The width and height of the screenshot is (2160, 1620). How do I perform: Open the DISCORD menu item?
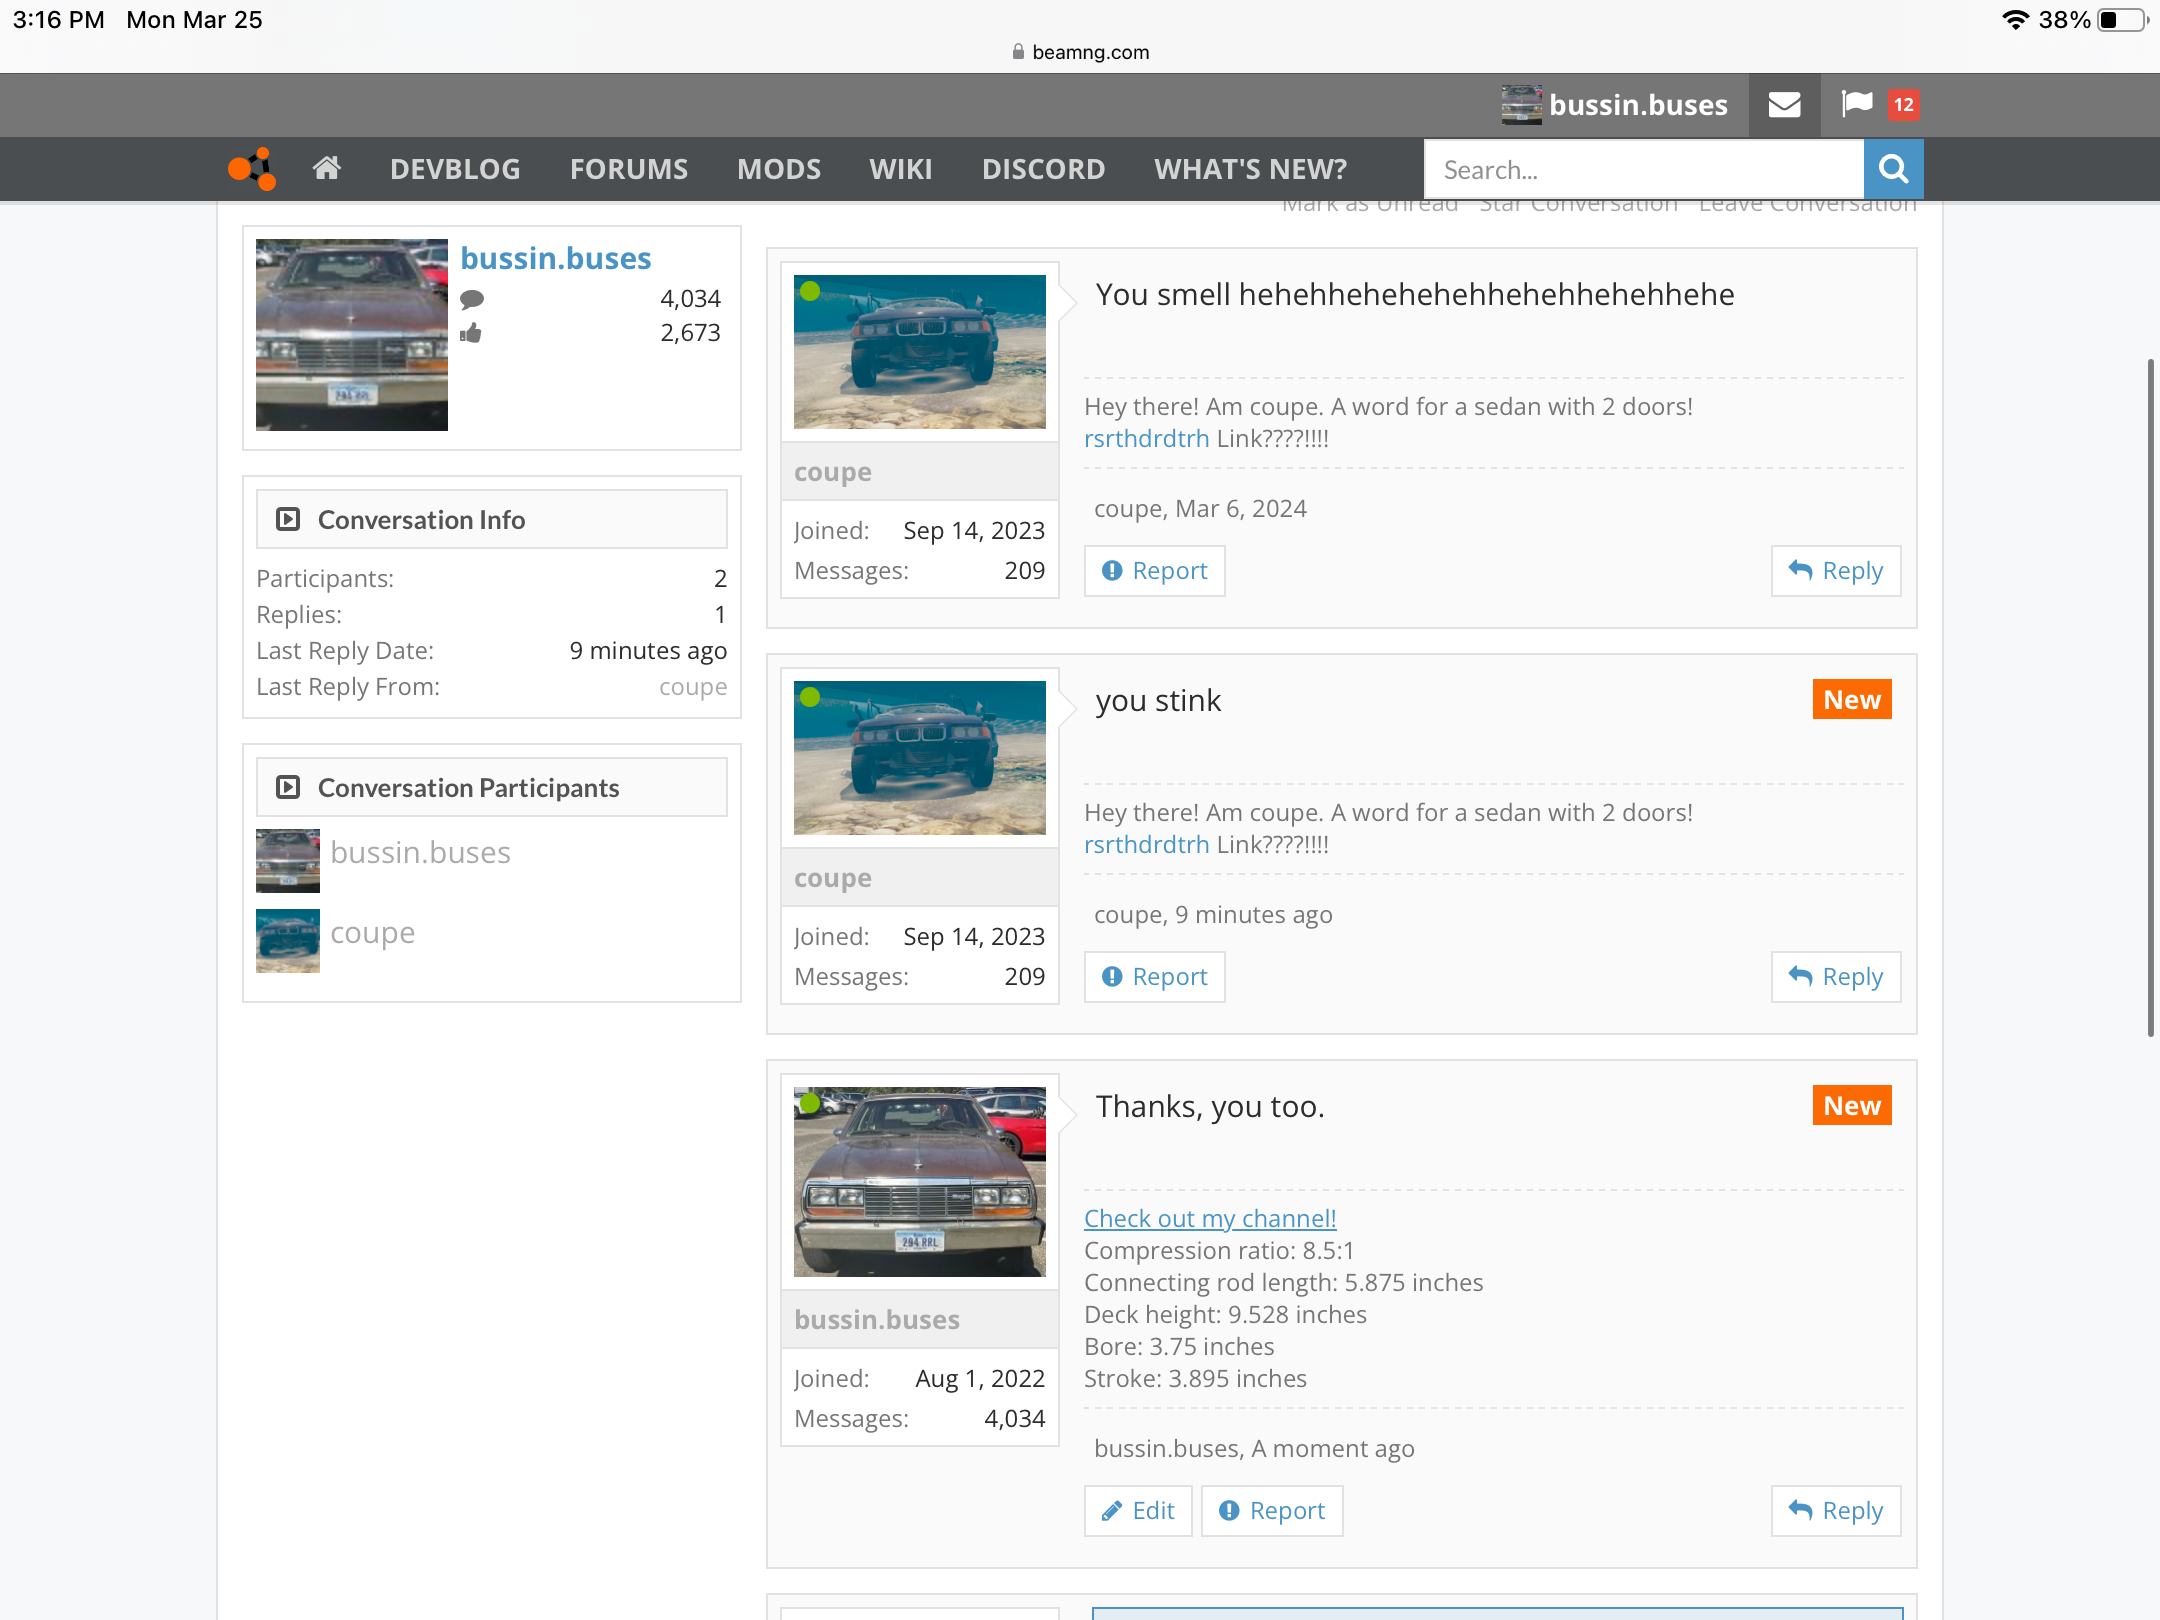coord(1043,169)
